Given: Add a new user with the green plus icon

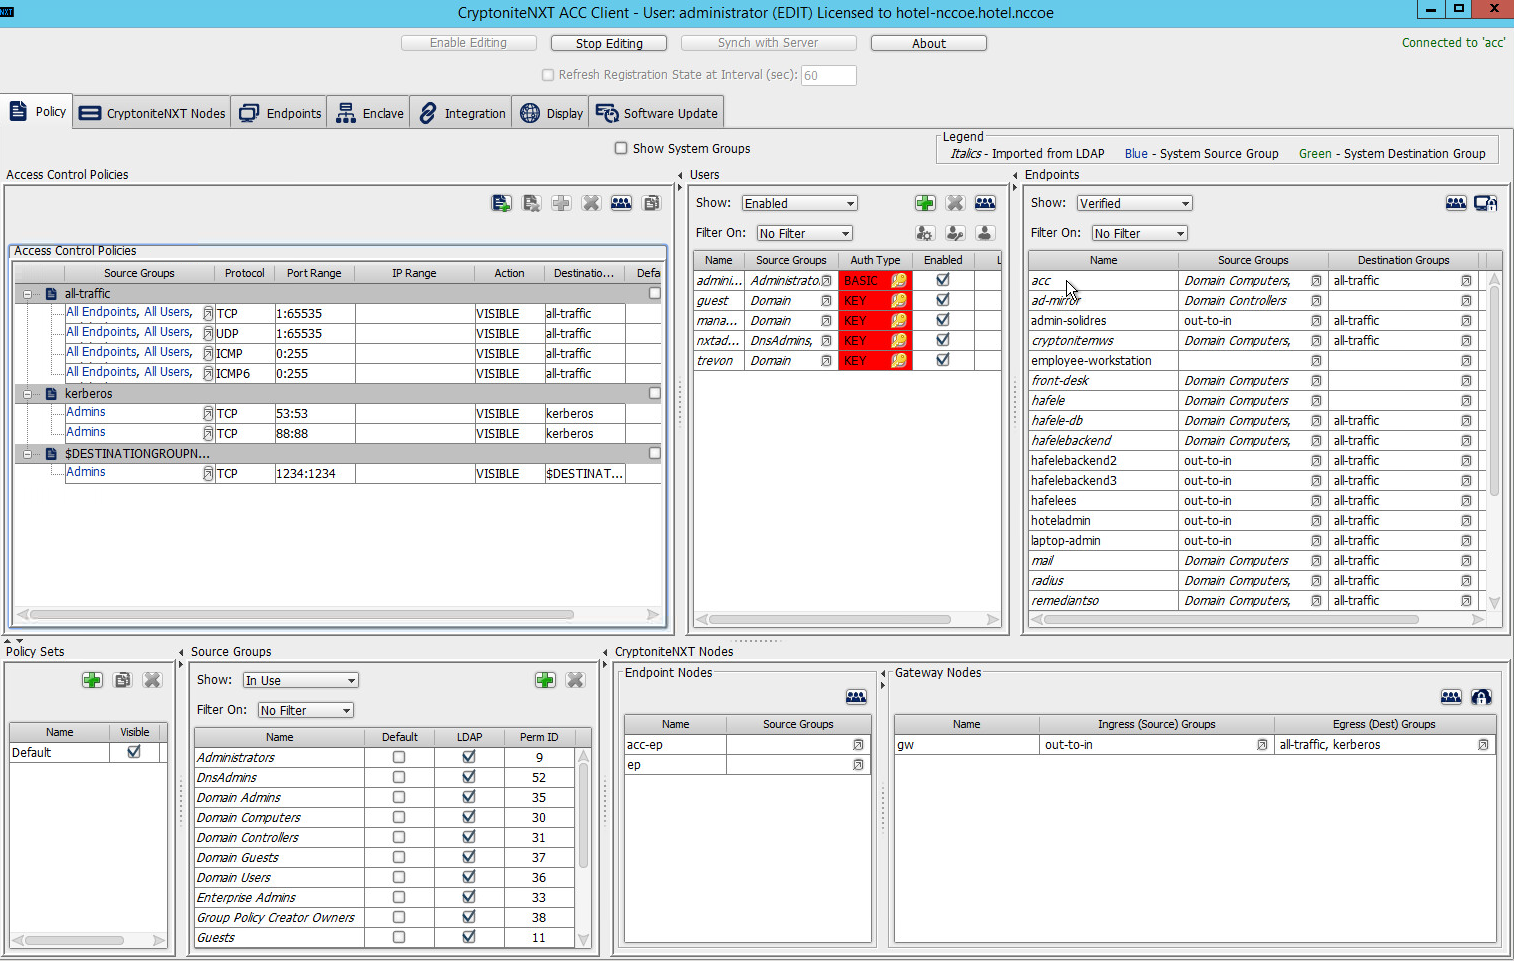Looking at the screenshot, I should pyautogui.click(x=925, y=203).
